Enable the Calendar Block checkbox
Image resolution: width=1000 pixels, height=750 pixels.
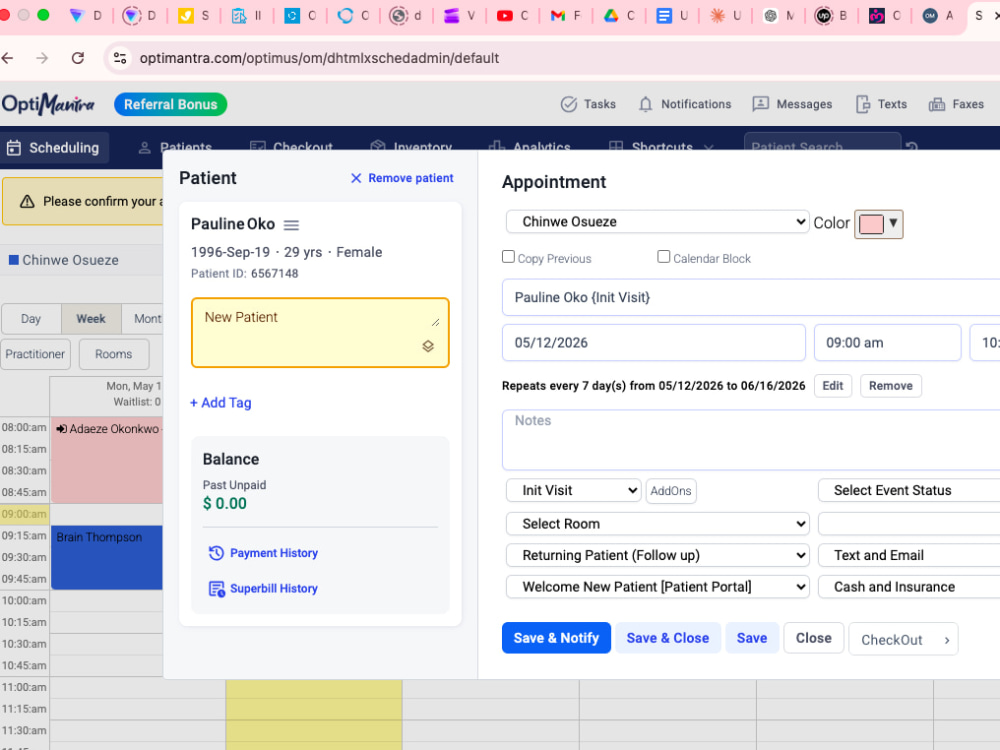[x=664, y=256]
